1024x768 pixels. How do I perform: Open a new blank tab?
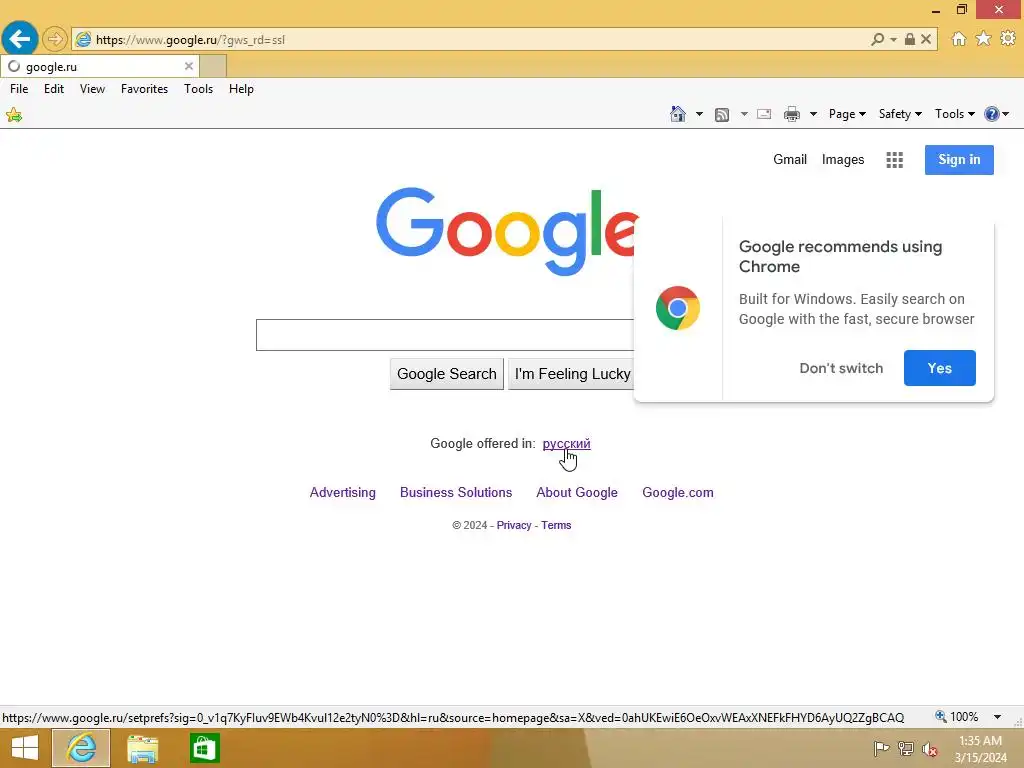click(x=213, y=66)
